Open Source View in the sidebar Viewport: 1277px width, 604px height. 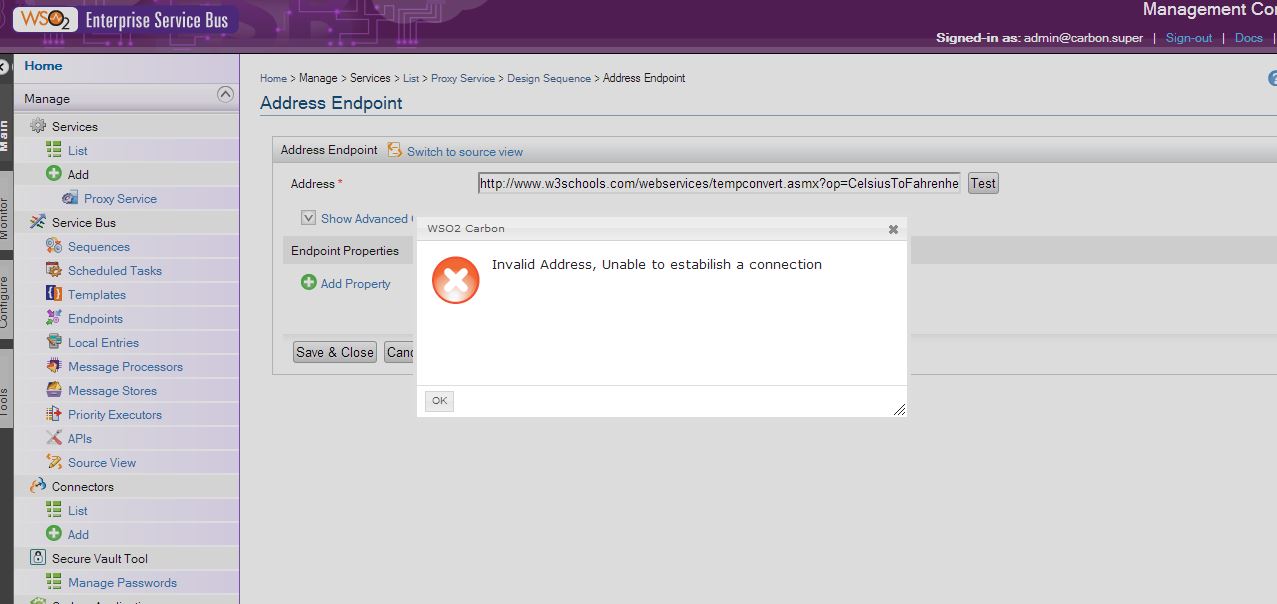coord(102,463)
